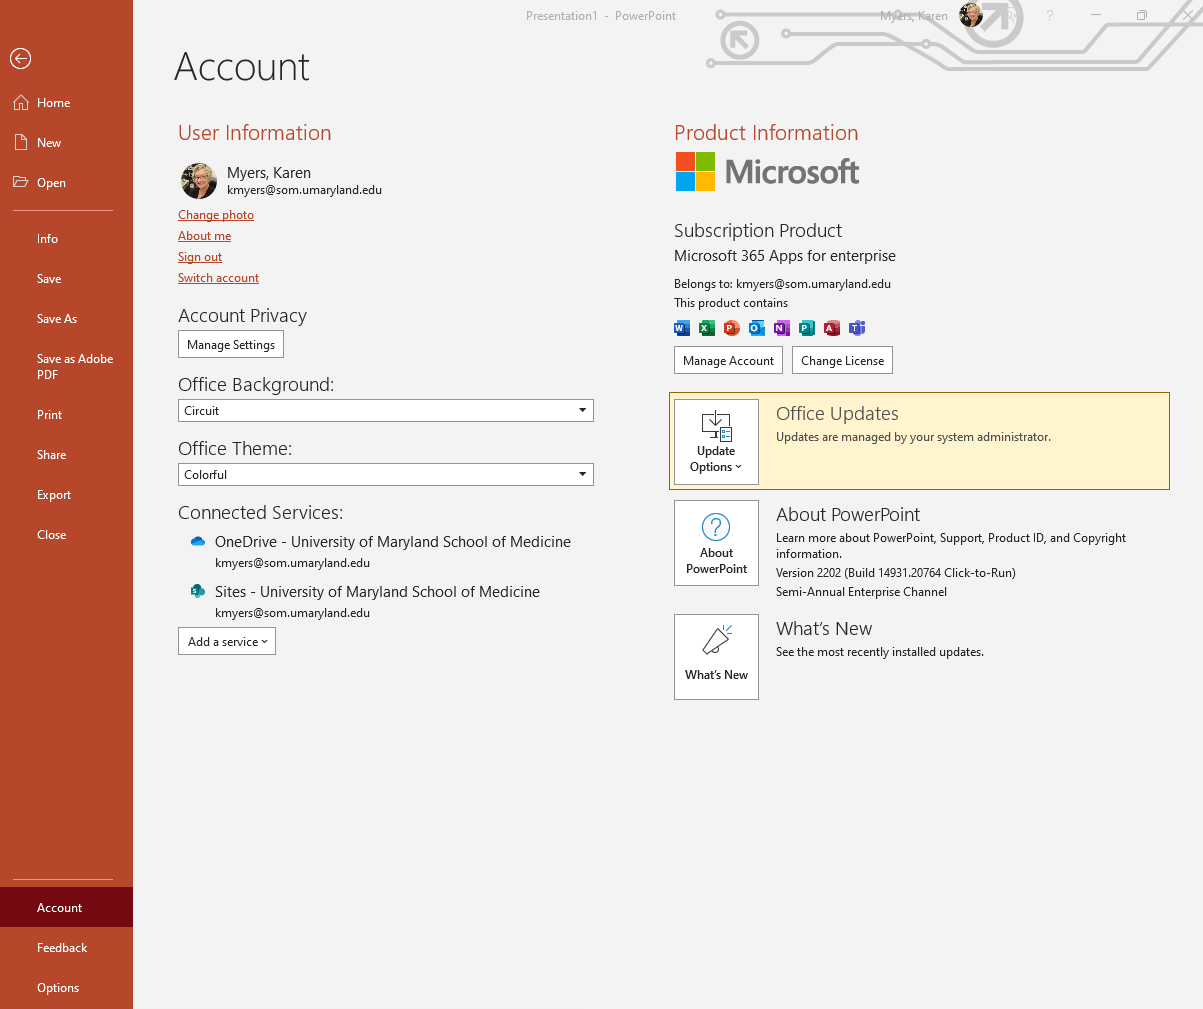Open the Update Options dropdown button
The image size is (1203, 1009).
tap(716, 442)
